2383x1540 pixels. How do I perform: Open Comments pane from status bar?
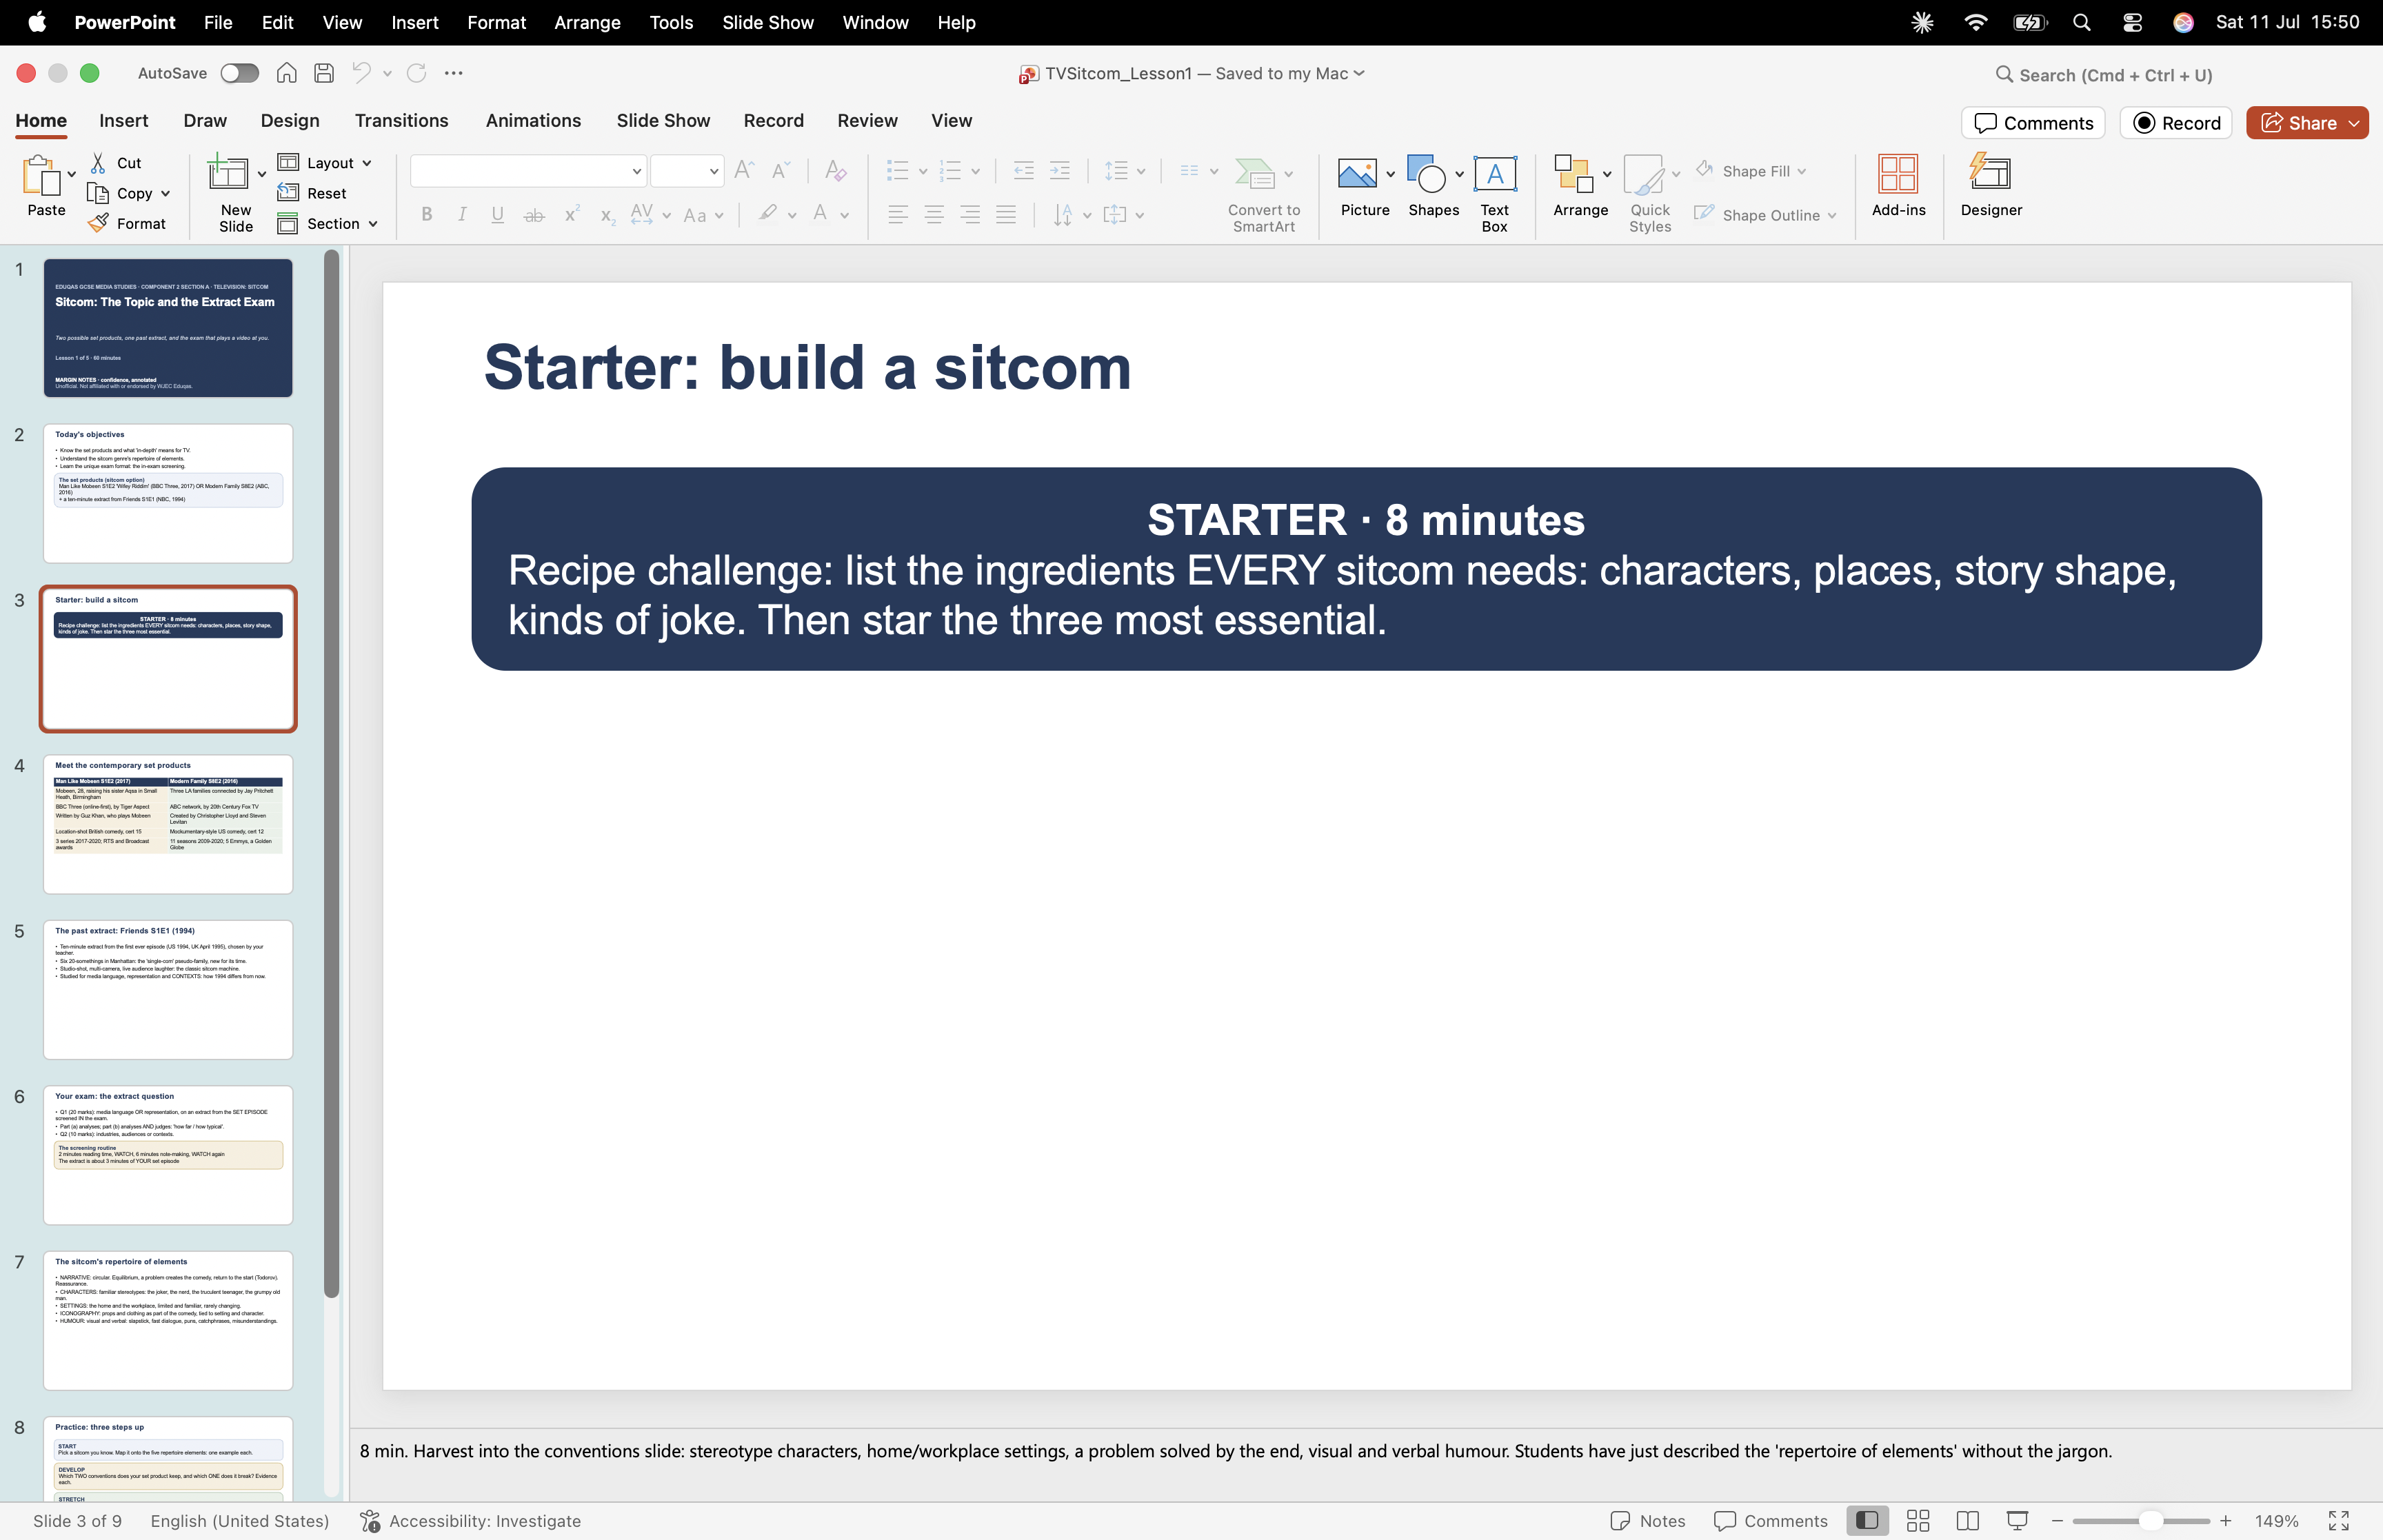tap(1771, 1521)
